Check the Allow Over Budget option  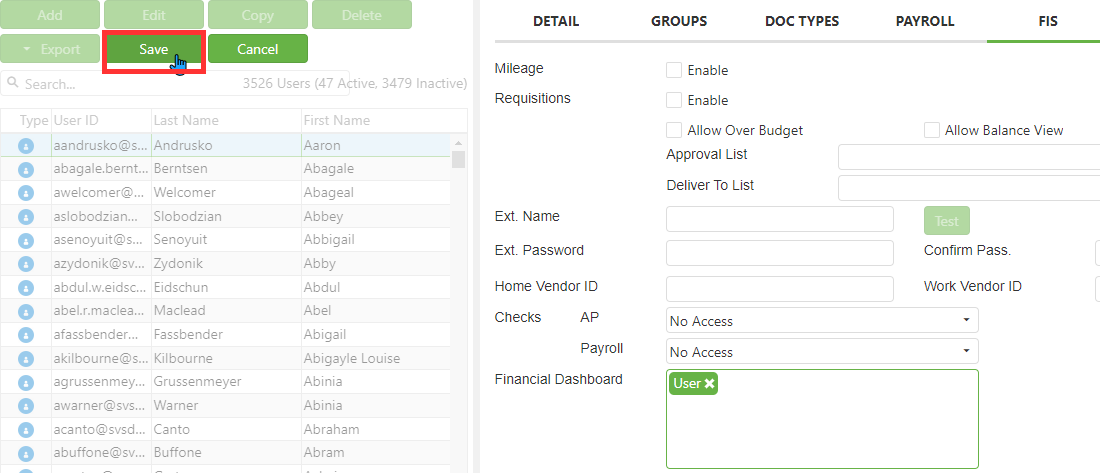[674, 130]
